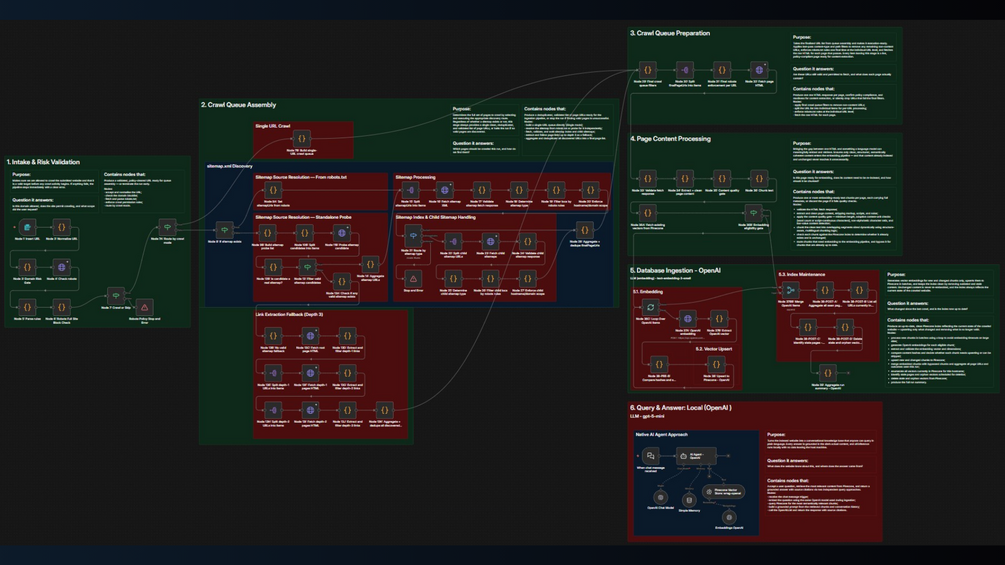Click the '2. Crawl Queue Assembly' sticky title
This screenshot has width=1005, height=565.
click(238, 104)
